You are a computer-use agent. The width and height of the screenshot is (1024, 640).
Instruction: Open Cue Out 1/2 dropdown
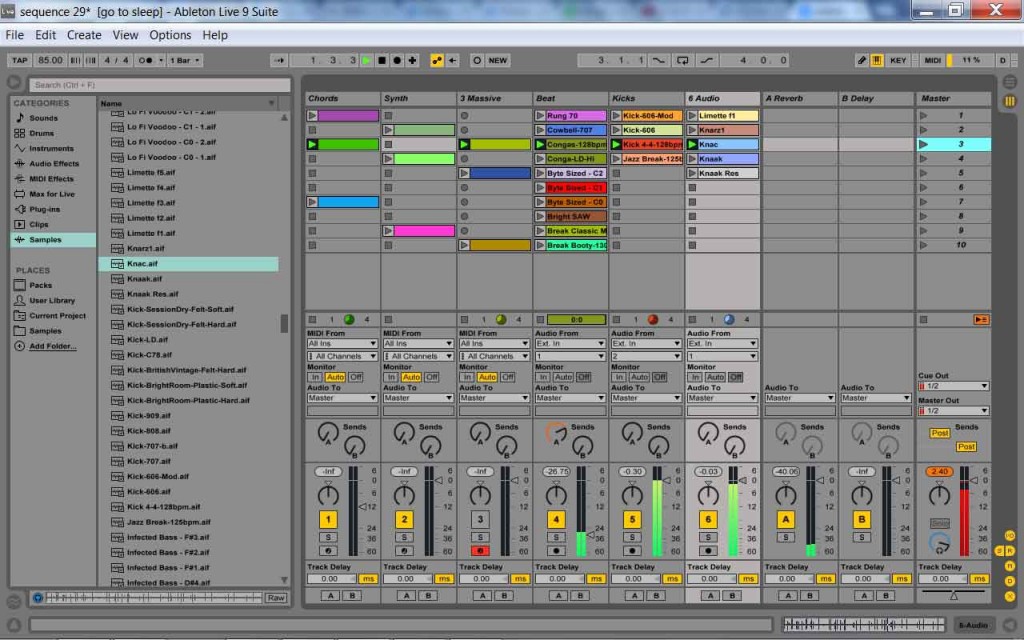click(953, 386)
